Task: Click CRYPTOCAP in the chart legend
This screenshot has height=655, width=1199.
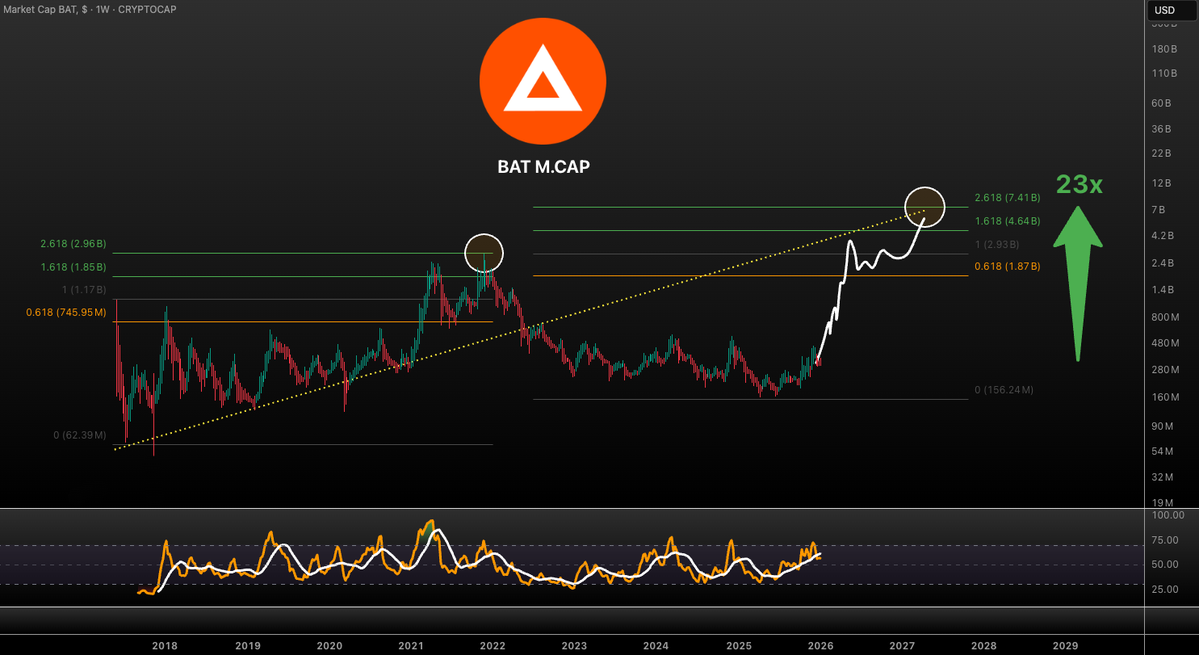Action: coord(149,9)
